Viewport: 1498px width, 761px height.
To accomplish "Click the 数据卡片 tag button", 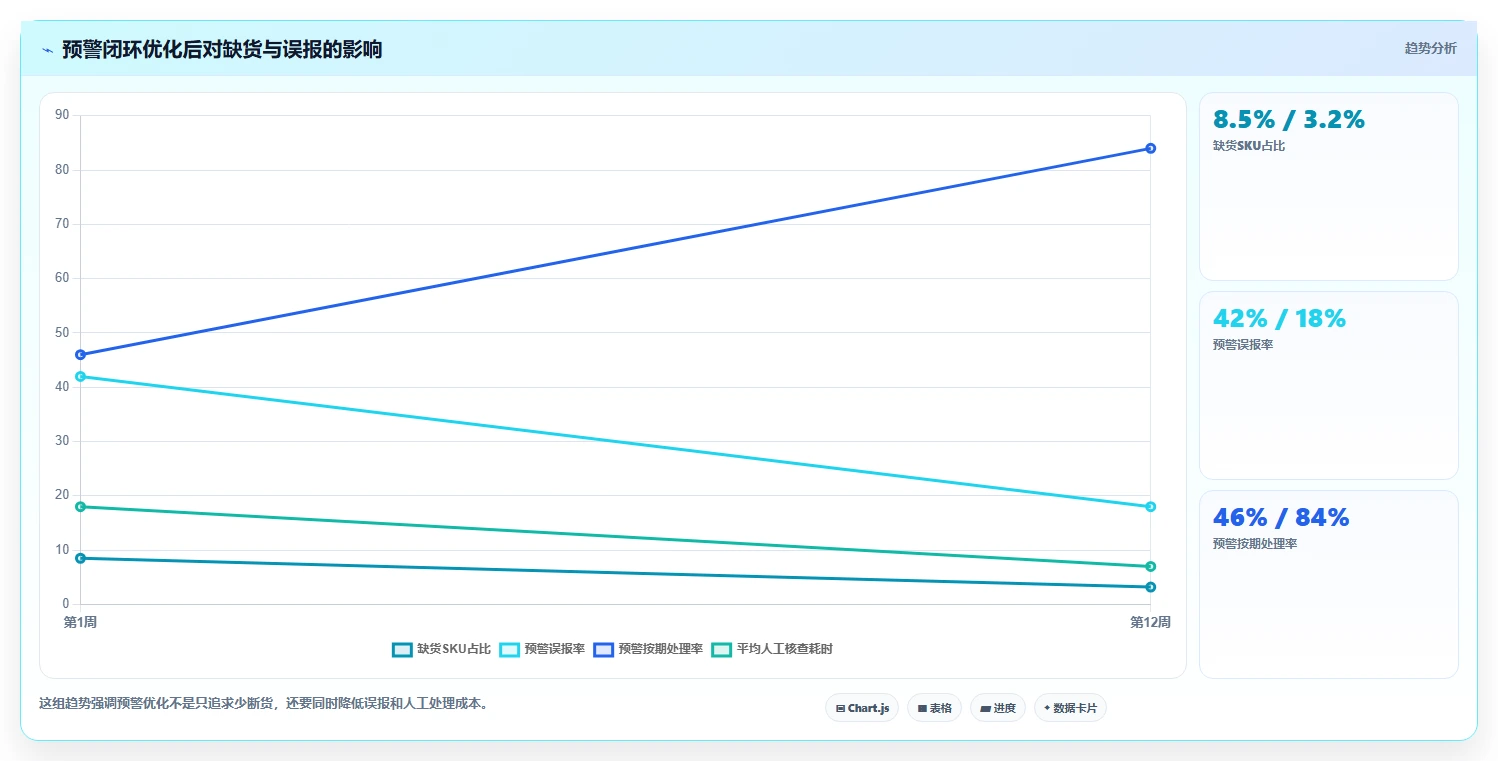I will (x=1070, y=708).
